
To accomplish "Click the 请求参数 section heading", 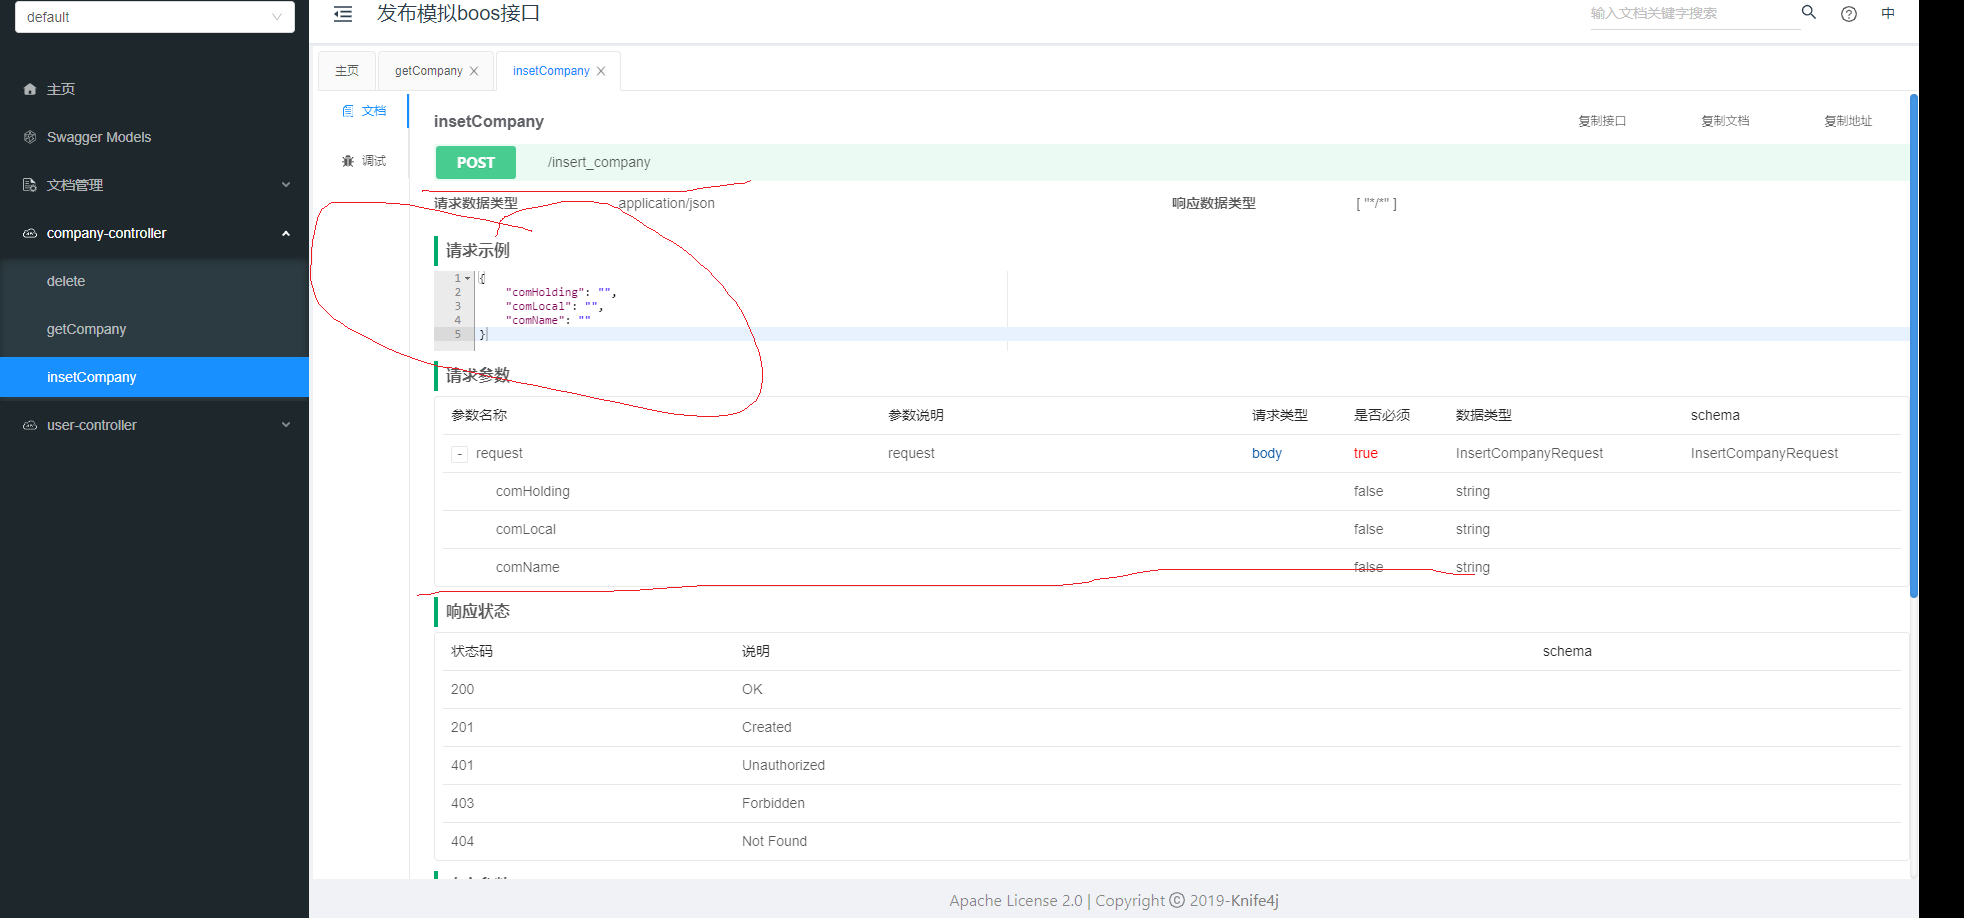I will click(x=478, y=375).
